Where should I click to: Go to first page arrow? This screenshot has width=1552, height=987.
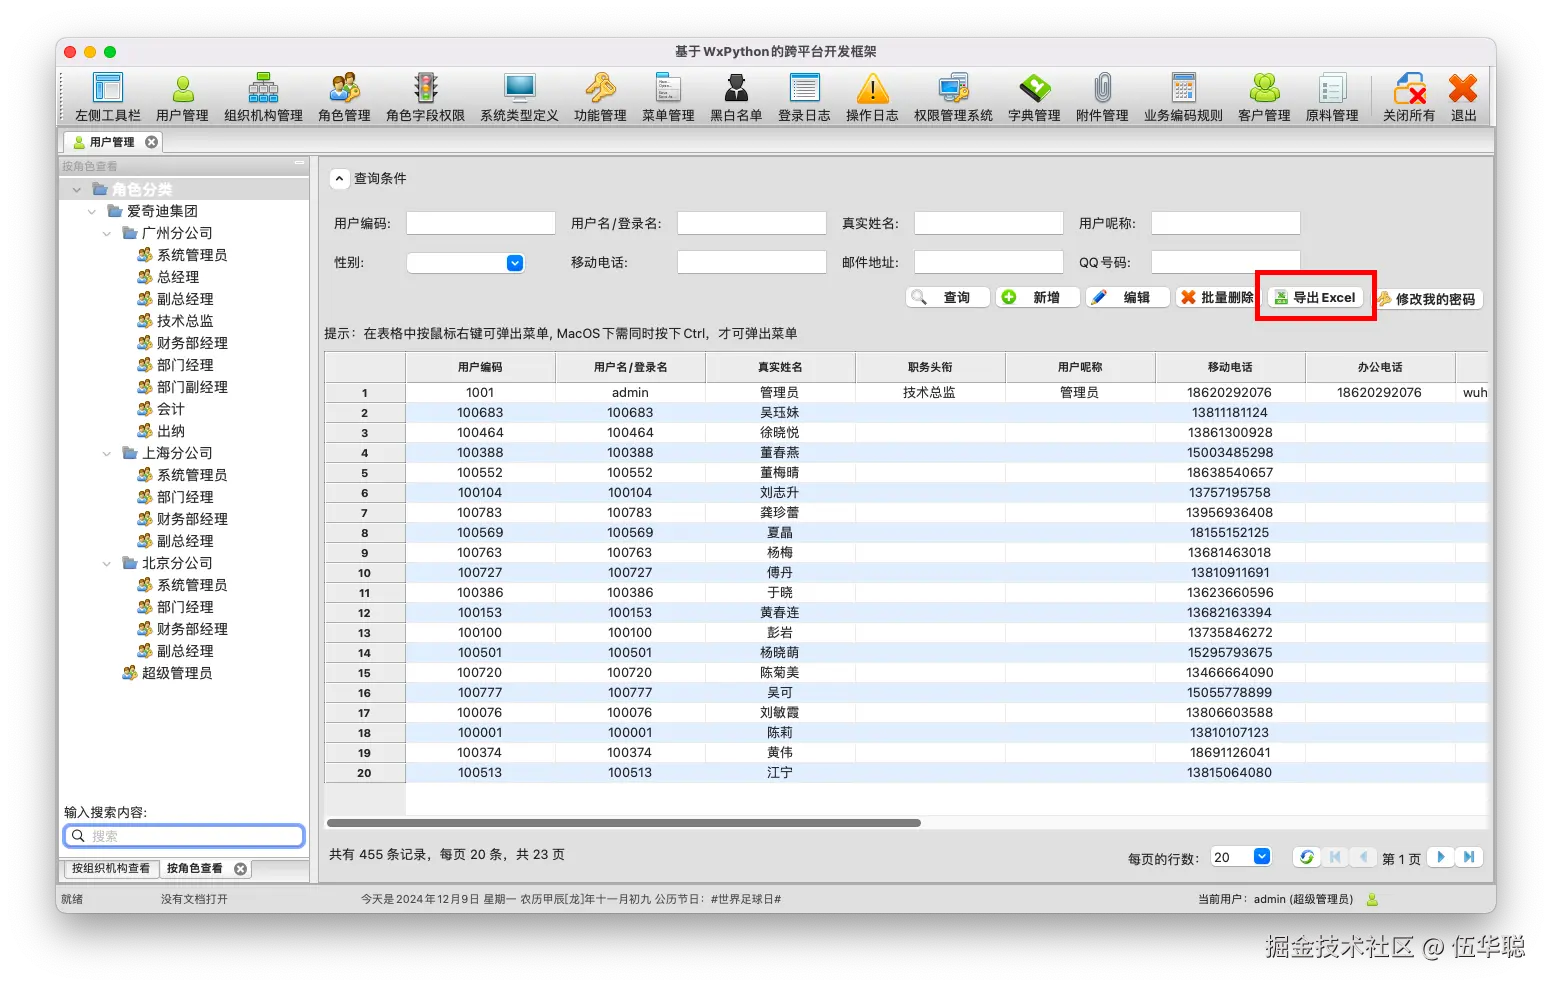point(1335,857)
